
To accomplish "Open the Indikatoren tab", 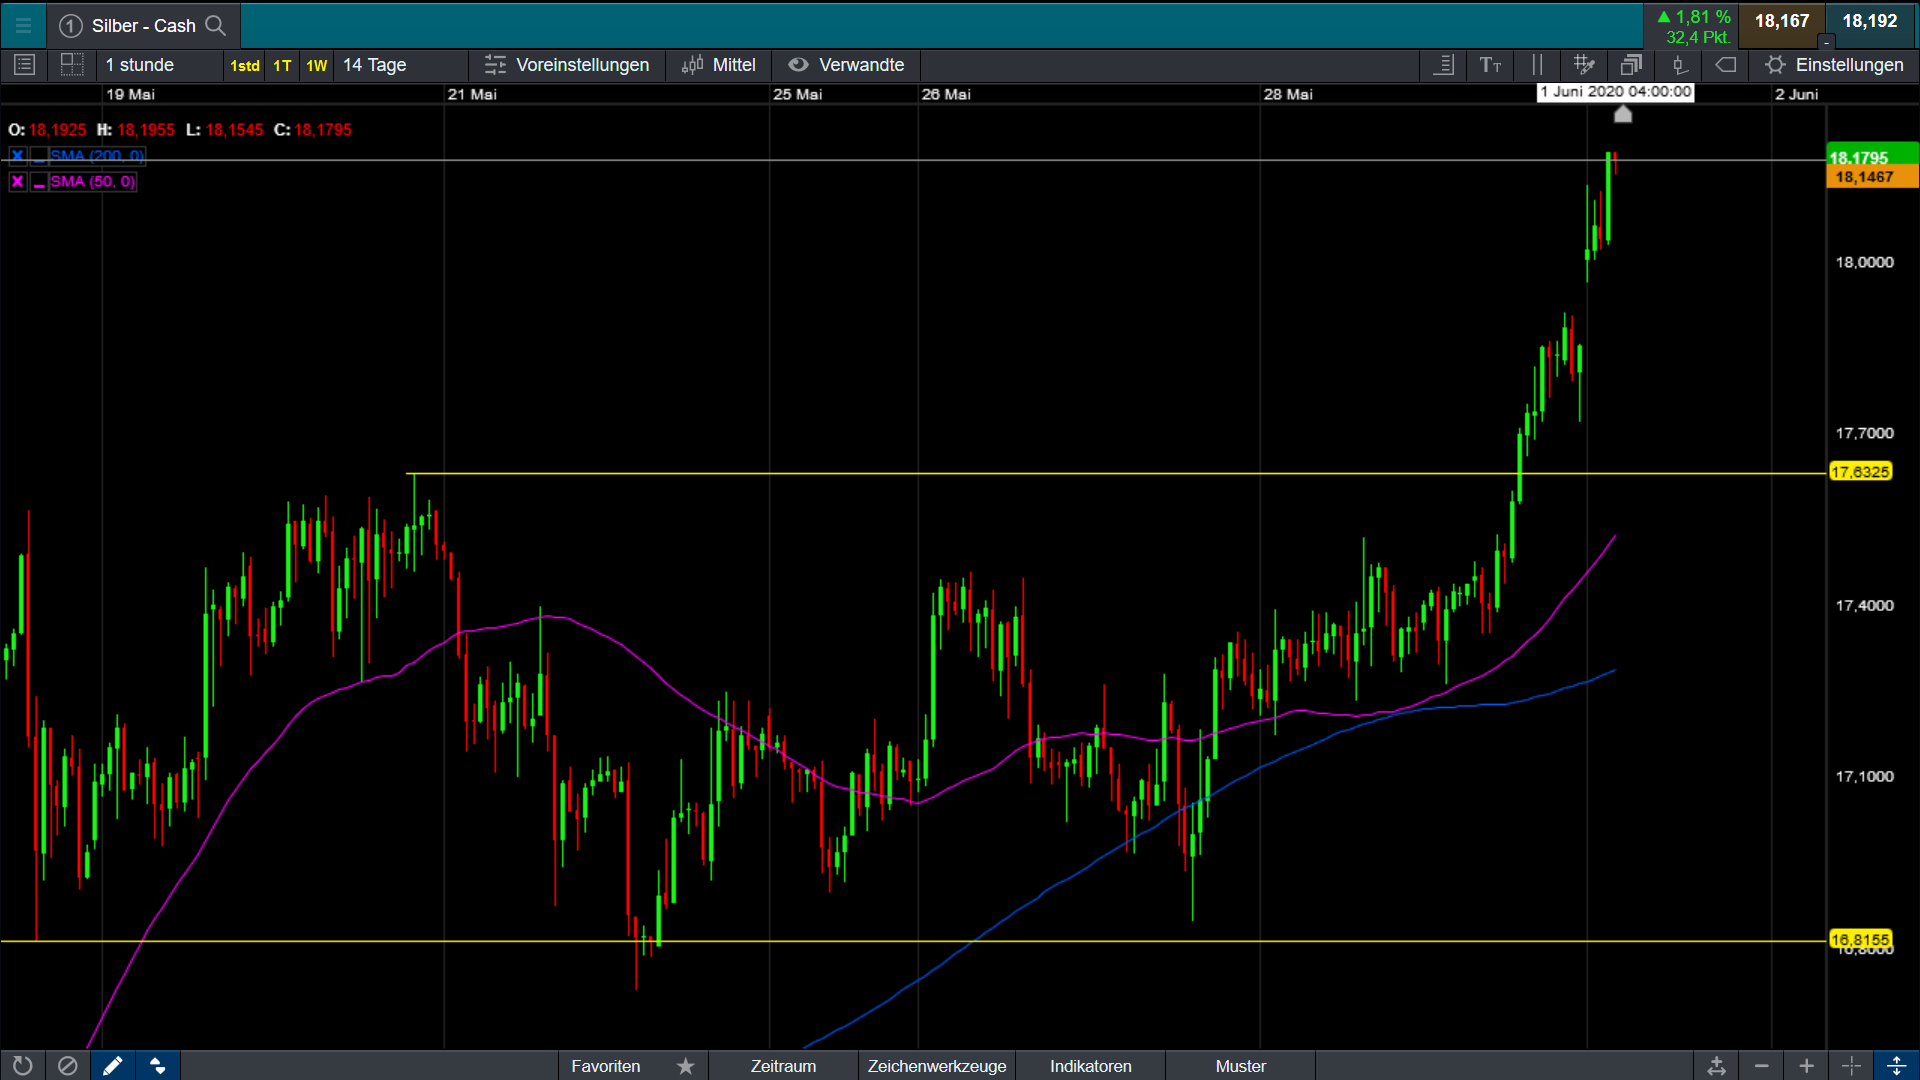I will click(1090, 1066).
